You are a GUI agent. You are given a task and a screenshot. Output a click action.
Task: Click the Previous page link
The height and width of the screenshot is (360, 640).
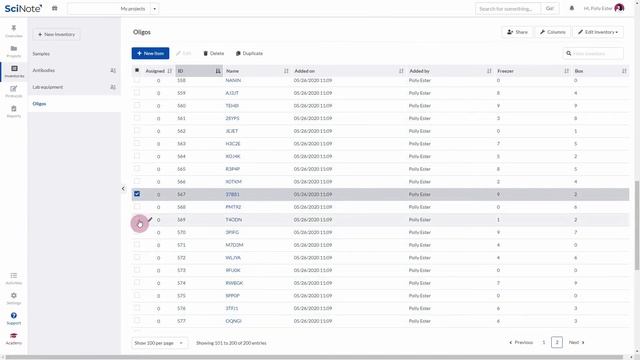(x=521, y=342)
